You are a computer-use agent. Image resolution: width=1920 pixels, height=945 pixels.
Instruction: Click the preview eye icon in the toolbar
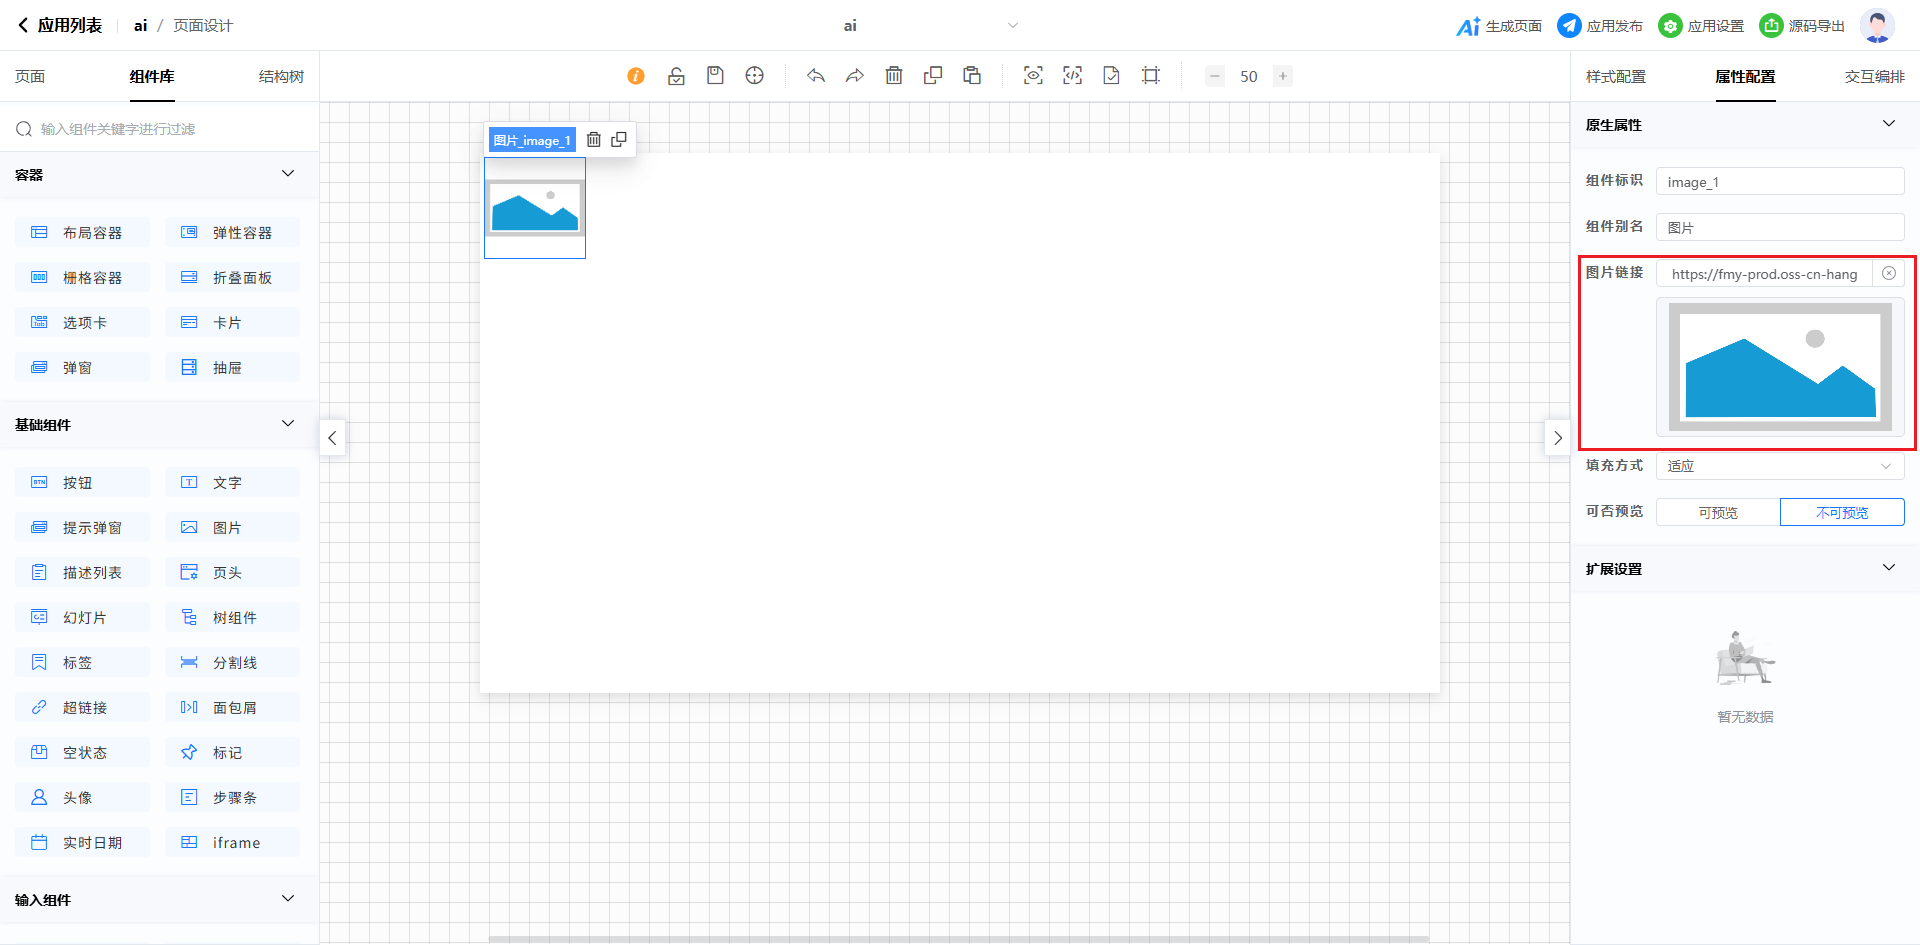click(1033, 76)
